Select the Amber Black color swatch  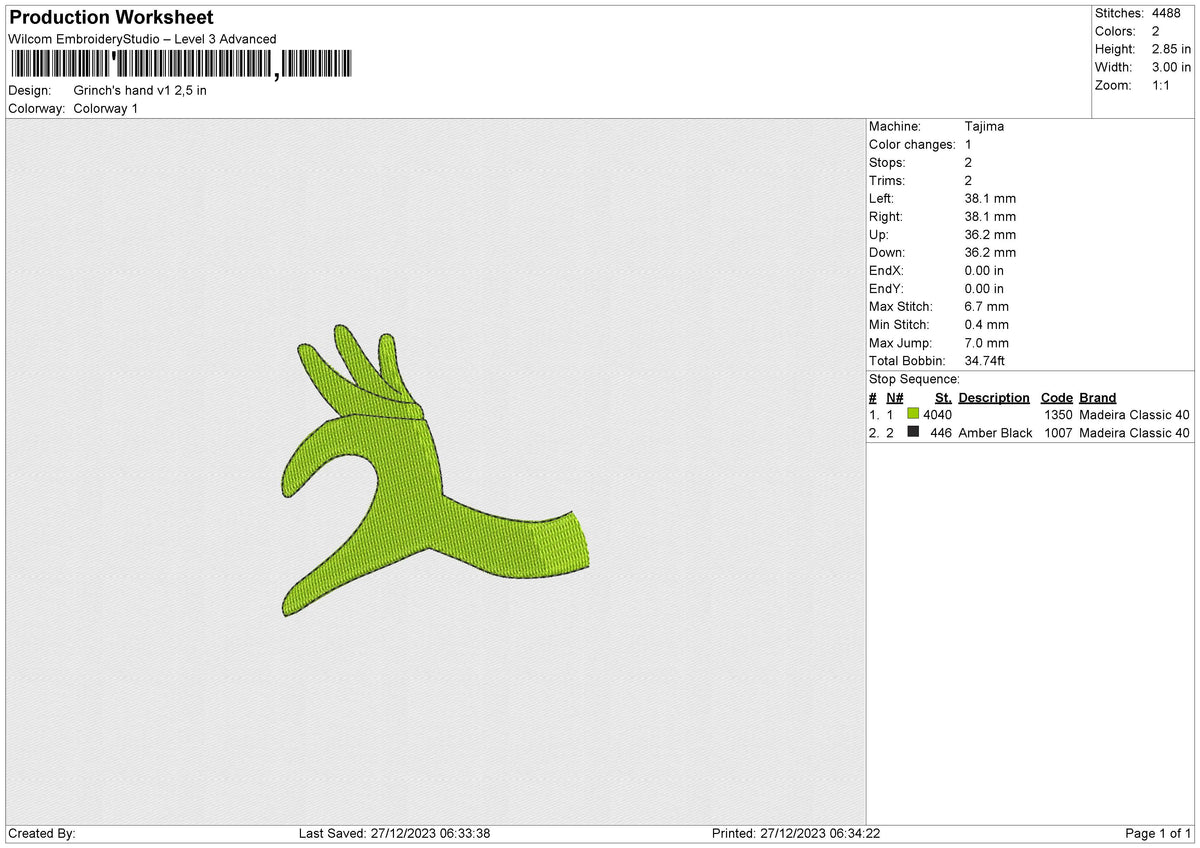point(913,432)
